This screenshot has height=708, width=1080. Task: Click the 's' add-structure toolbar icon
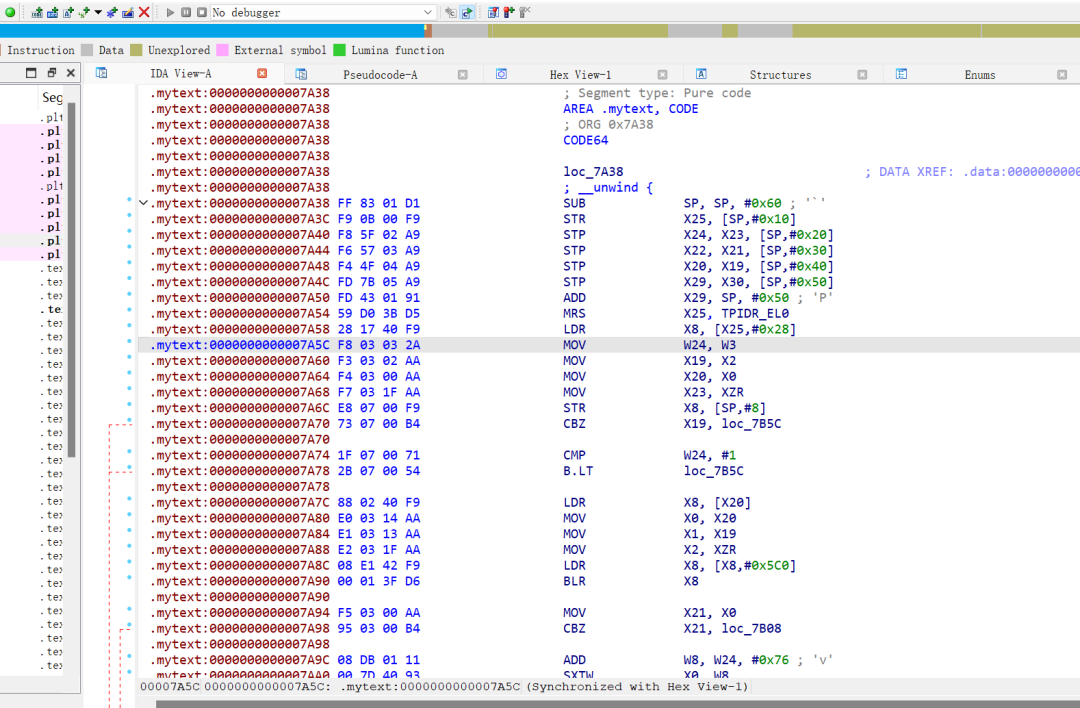[84, 12]
